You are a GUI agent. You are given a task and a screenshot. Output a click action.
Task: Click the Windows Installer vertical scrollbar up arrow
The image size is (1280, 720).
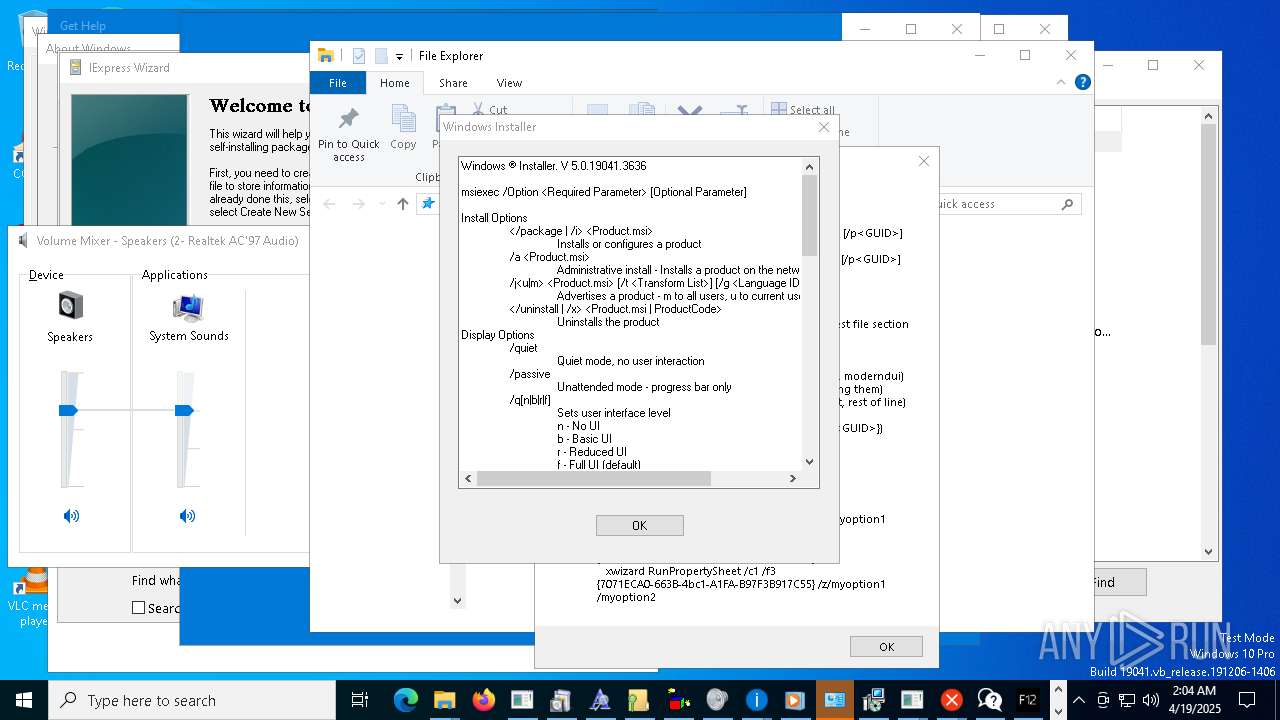[810, 166]
